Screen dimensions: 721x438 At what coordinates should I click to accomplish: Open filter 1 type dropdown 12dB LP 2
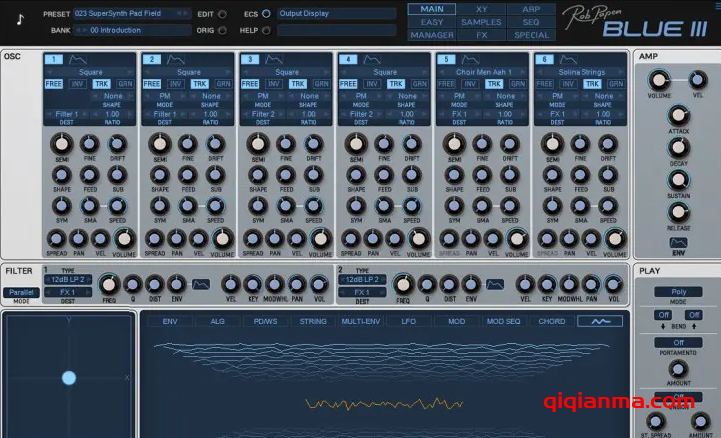(68, 279)
